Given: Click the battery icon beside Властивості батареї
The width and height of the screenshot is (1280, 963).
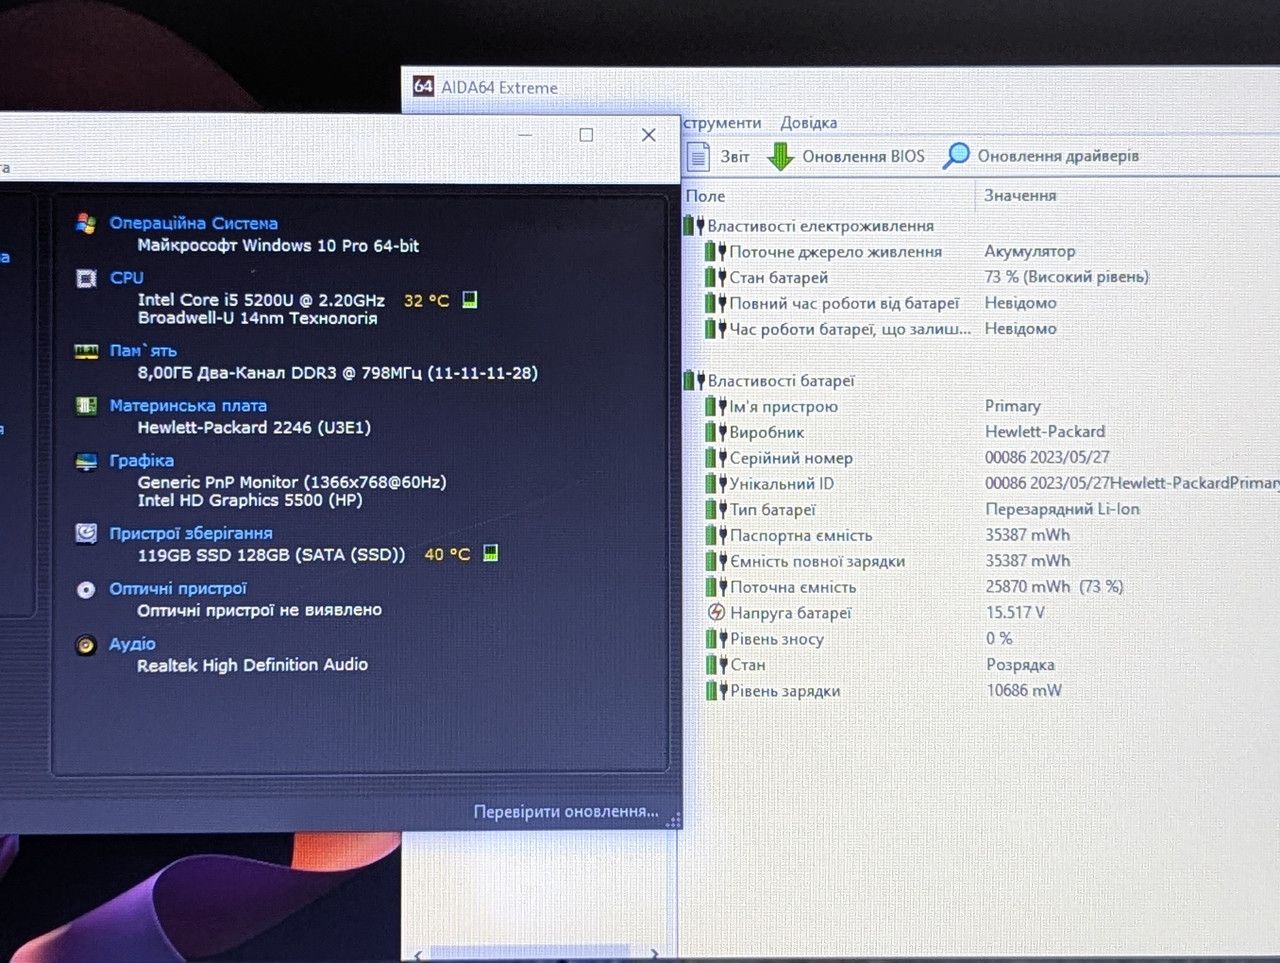Looking at the screenshot, I should [694, 380].
